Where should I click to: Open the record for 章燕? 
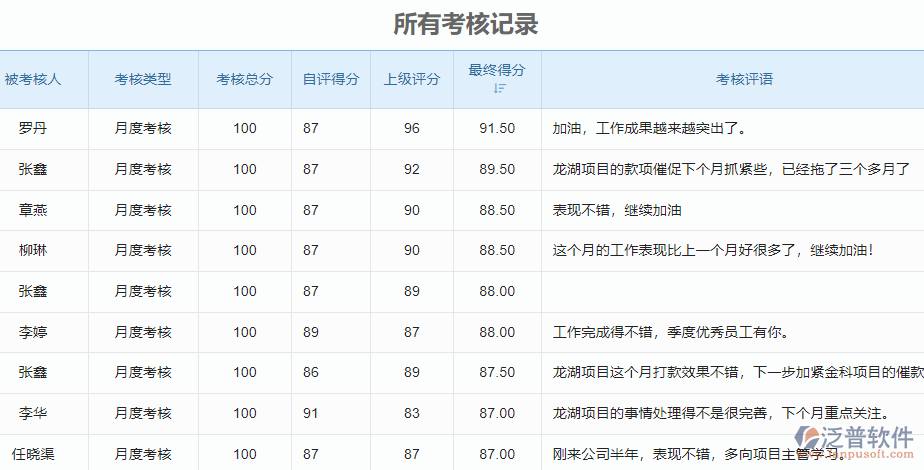point(33,210)
